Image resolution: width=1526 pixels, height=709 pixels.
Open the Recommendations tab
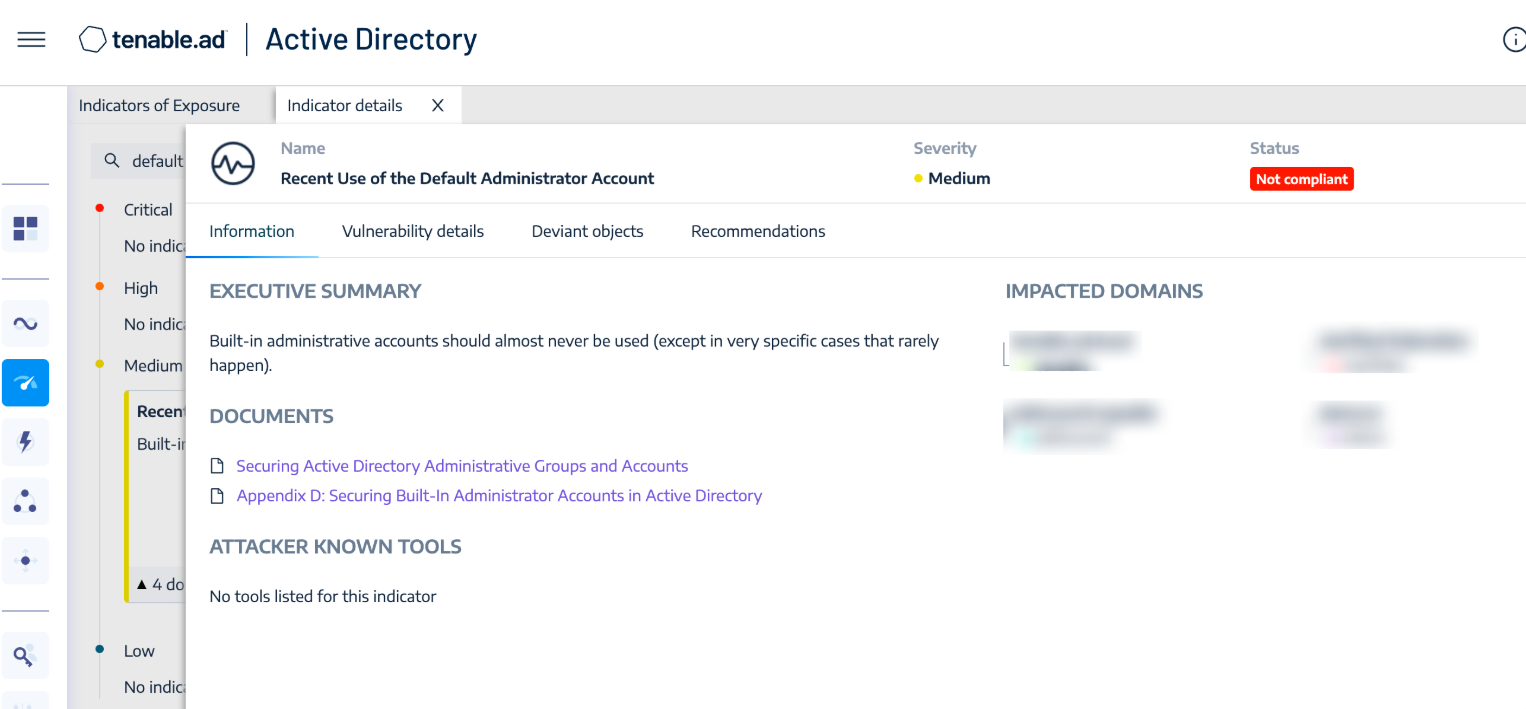point(758,231)
